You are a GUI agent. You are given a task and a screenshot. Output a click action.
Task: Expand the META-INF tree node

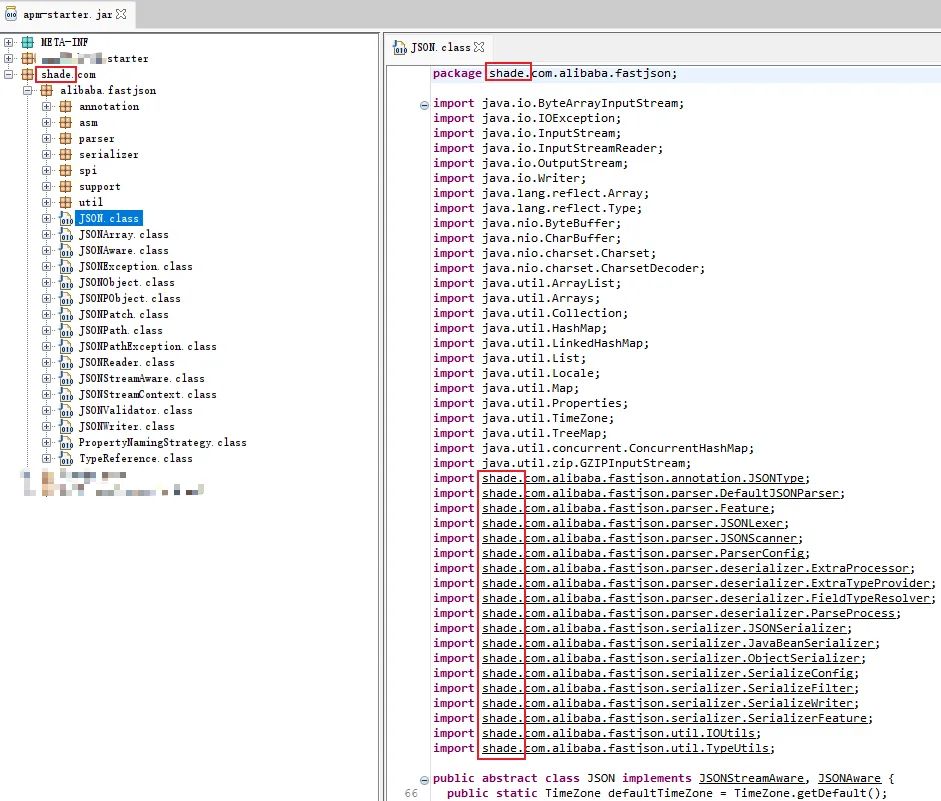(8, 42)
